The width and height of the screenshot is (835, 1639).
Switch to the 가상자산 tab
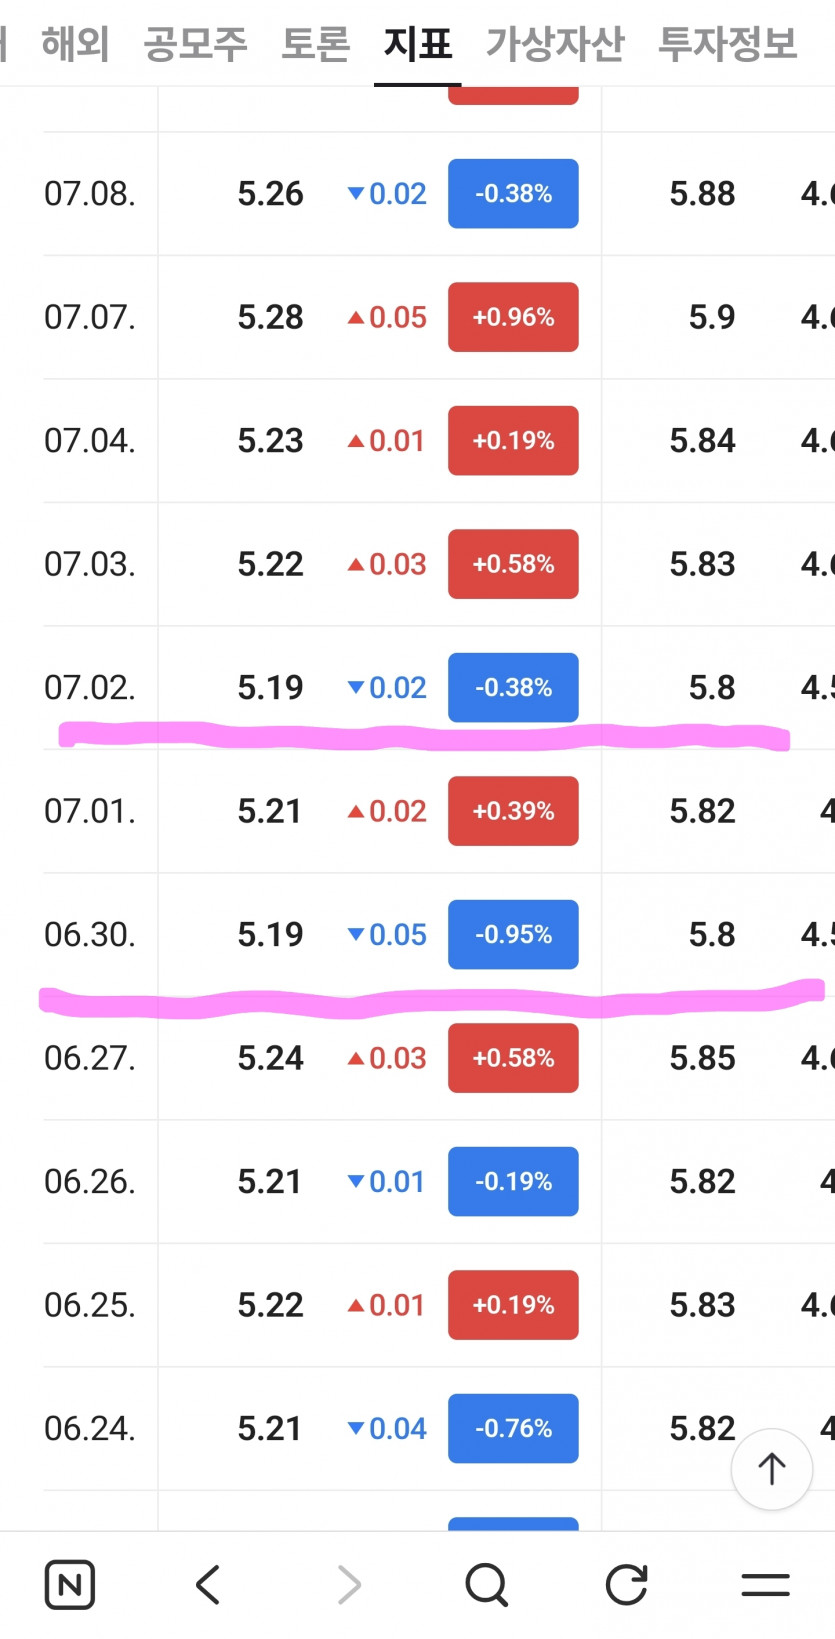click(555, 44)
